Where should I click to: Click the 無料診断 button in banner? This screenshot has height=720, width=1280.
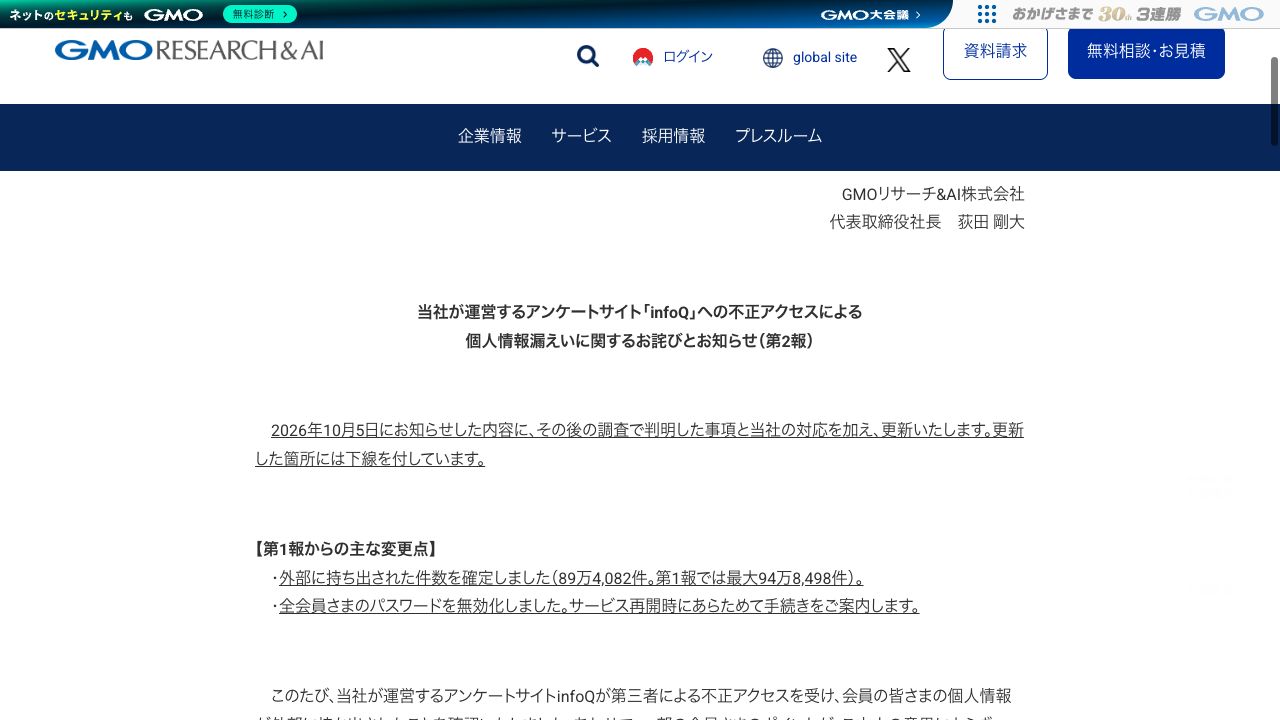(x=260, y=14)
